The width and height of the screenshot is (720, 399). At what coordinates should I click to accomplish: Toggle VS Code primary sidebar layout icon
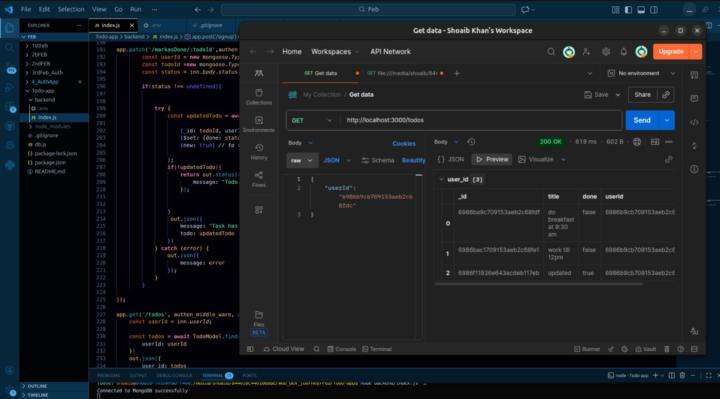coord(628,10)
